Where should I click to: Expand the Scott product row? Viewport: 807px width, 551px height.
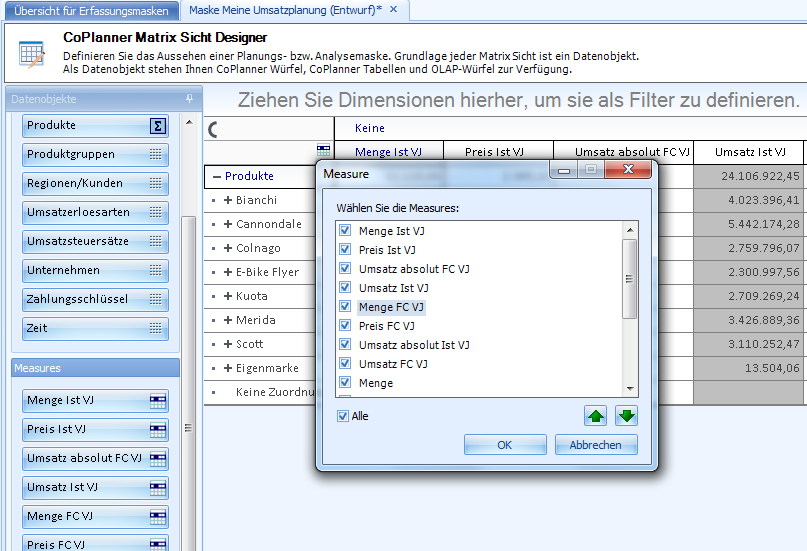click(228, 344)
